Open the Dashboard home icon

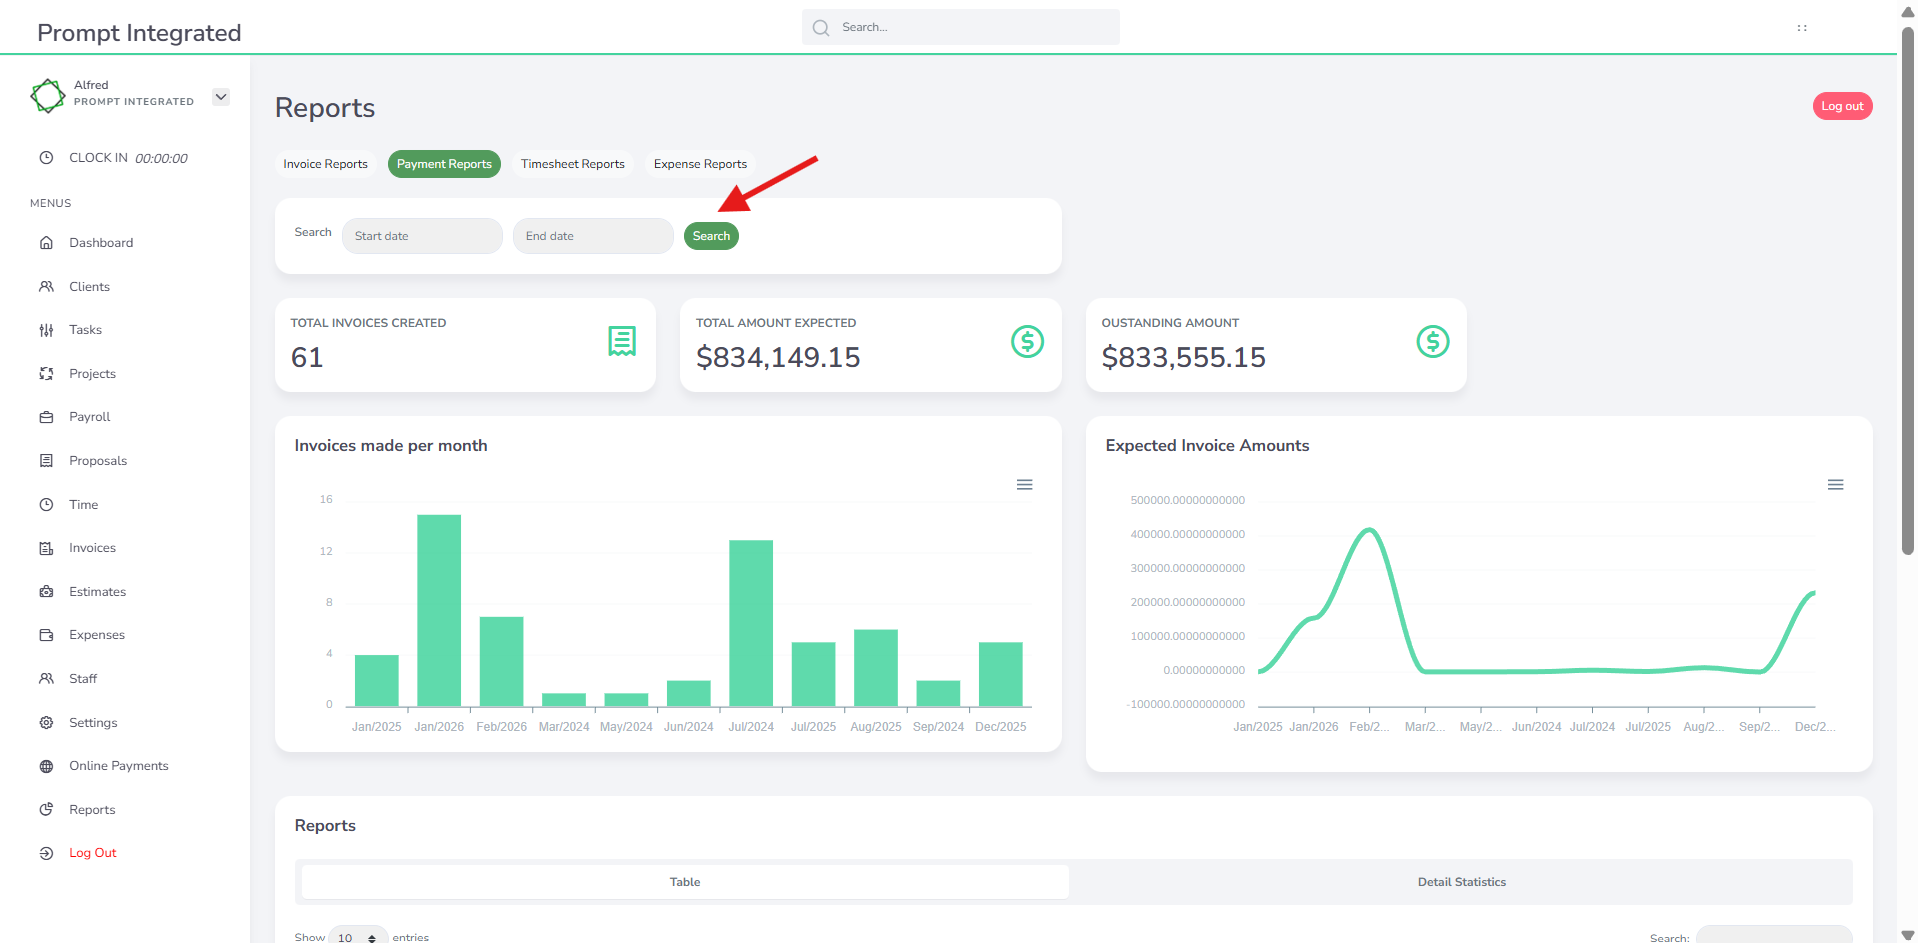point(46,243)
